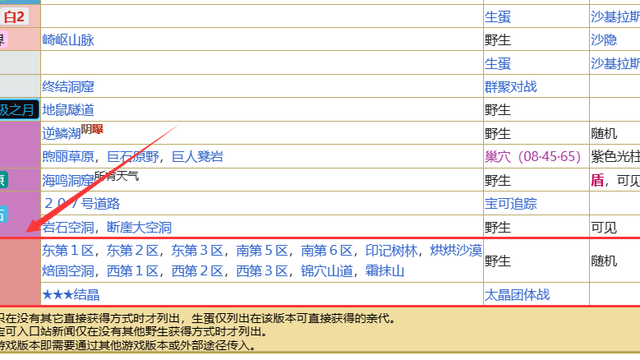Screen dimensions: 640x360
Task: Click 生蛋 link in the 白2 row
Action: (x=498, y=17)
